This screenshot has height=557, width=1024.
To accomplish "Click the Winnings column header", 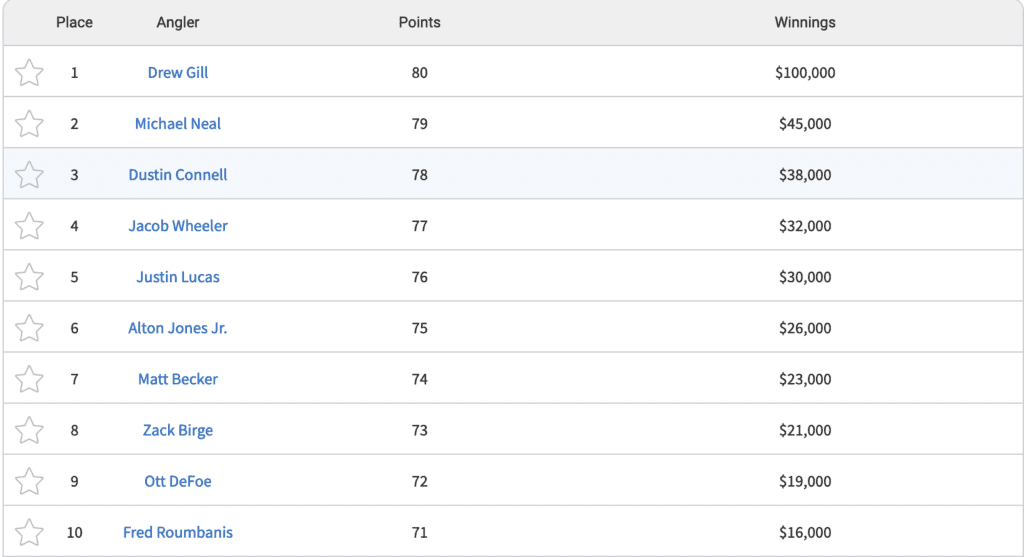I will click(x=805, y=22).
